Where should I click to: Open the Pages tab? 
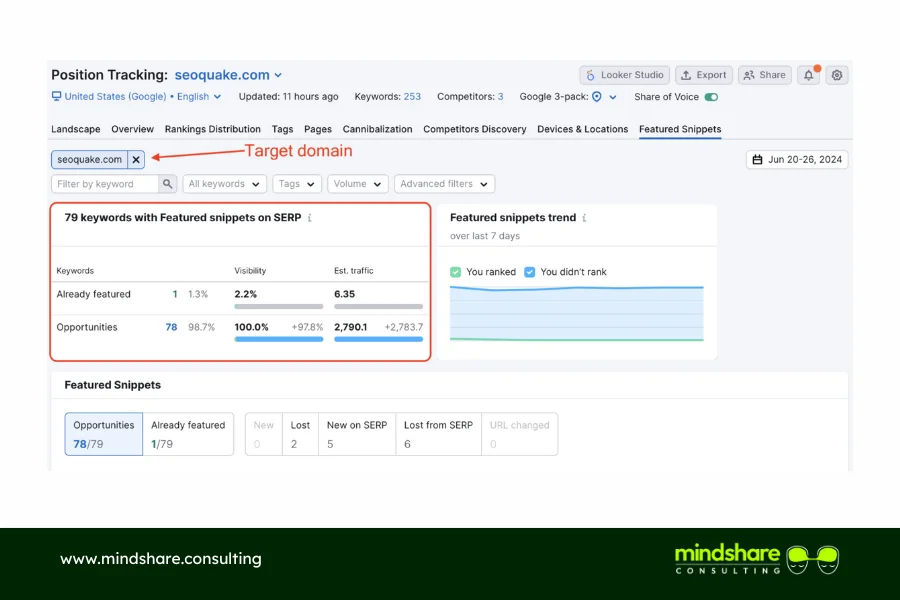click(x=318, y=129)
